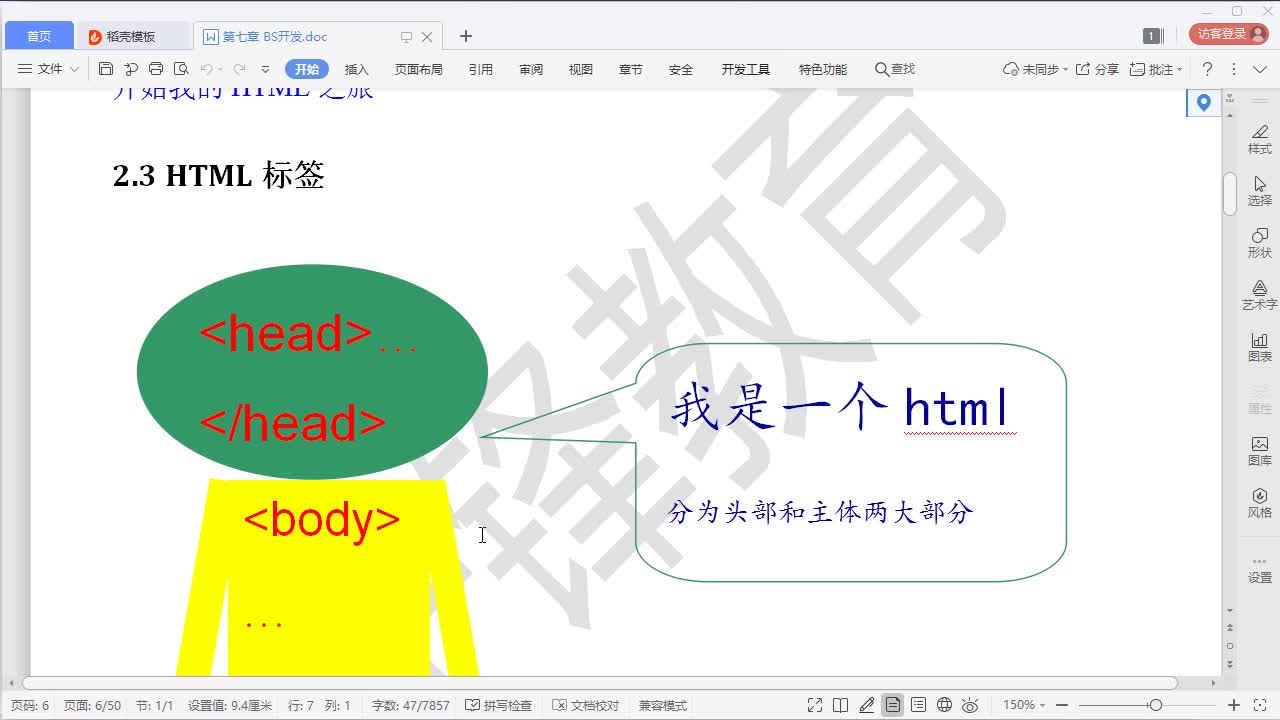
Task: Select the 引用 ribbon tab
Action: [481, 69]
